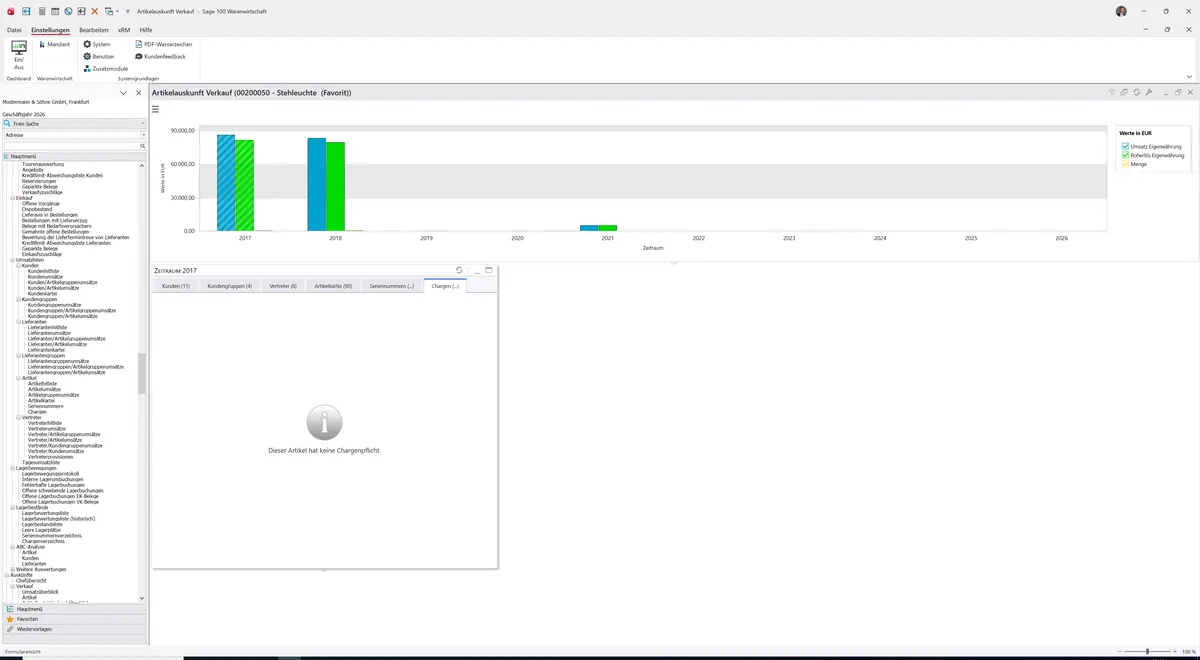Collapse the Lagerbewegungen tree node

pos(13,468)
